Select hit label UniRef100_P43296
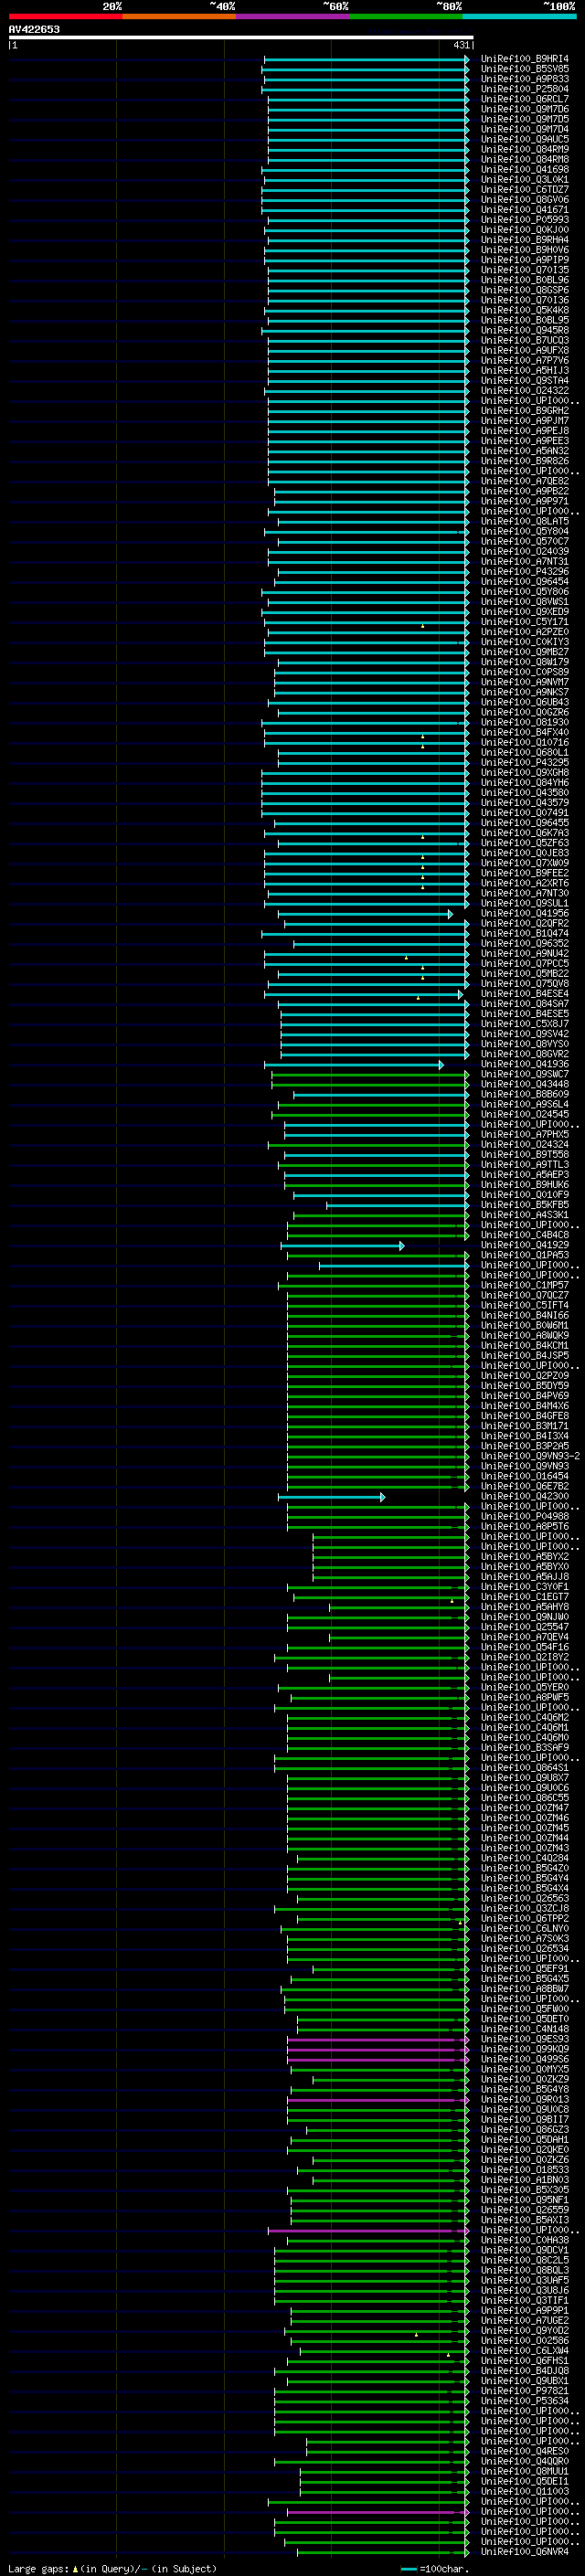 (524, 572)
